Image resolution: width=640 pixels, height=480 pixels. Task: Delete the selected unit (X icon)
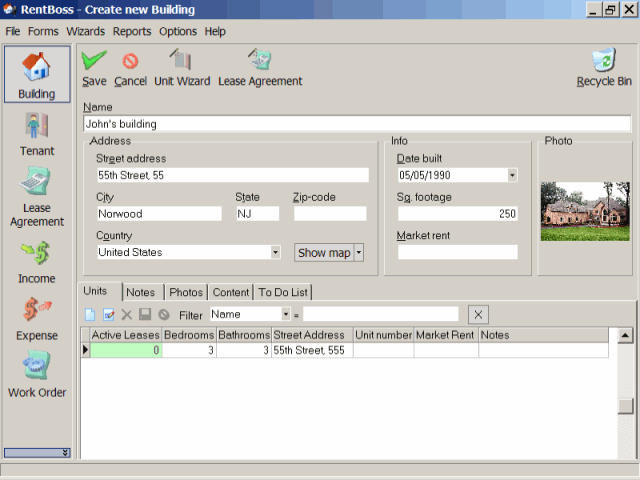point(127,315)
